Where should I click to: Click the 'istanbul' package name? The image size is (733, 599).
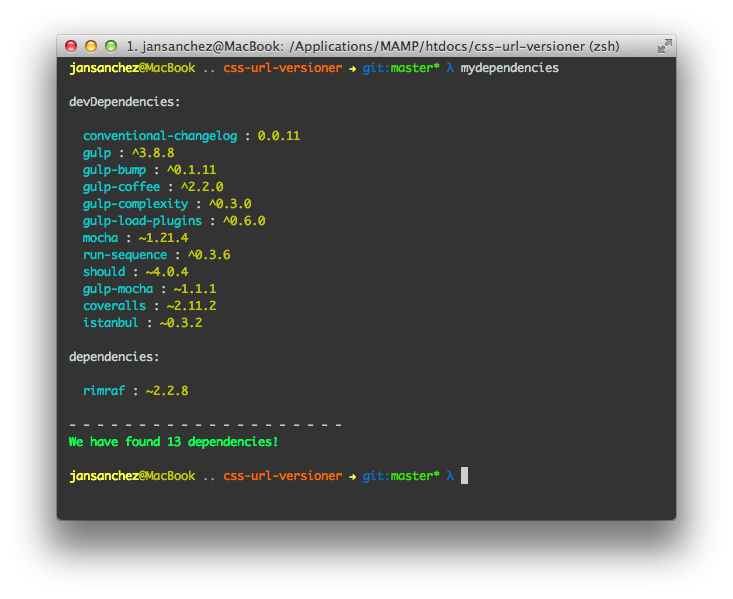point(111,323)
